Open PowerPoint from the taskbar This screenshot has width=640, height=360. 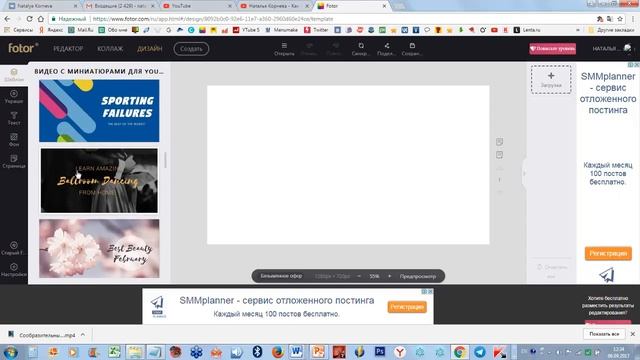(318, 351)
